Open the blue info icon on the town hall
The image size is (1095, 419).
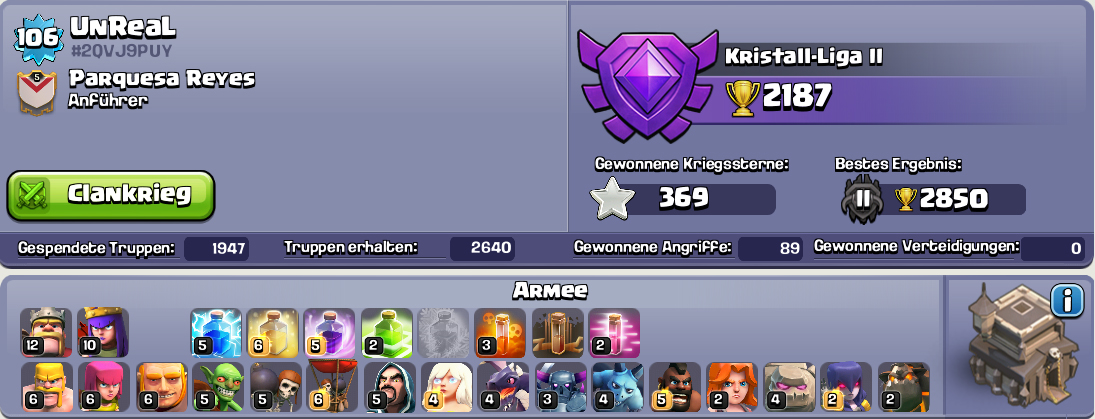(x=1066, y=301)
